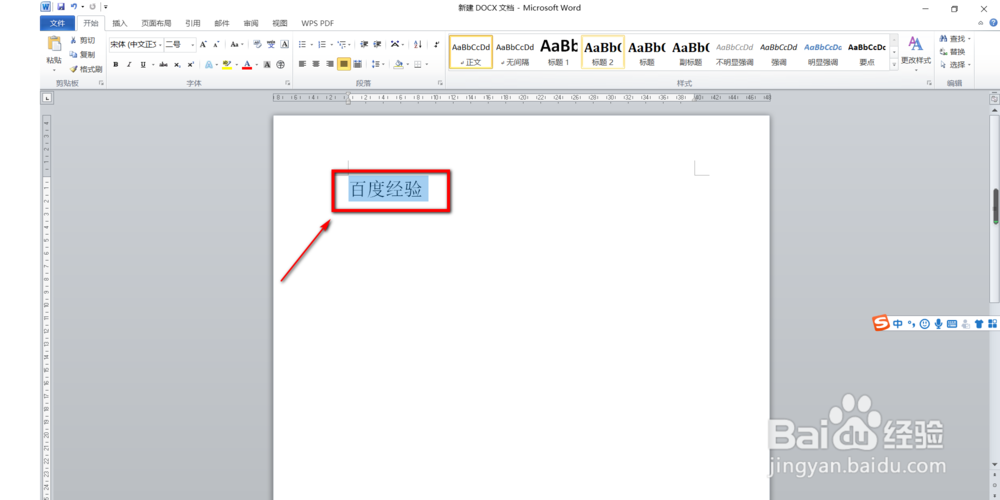Open the Change Case (Aa) dropdown
The height and width of the screenshot is (500, 1000).
237,45
